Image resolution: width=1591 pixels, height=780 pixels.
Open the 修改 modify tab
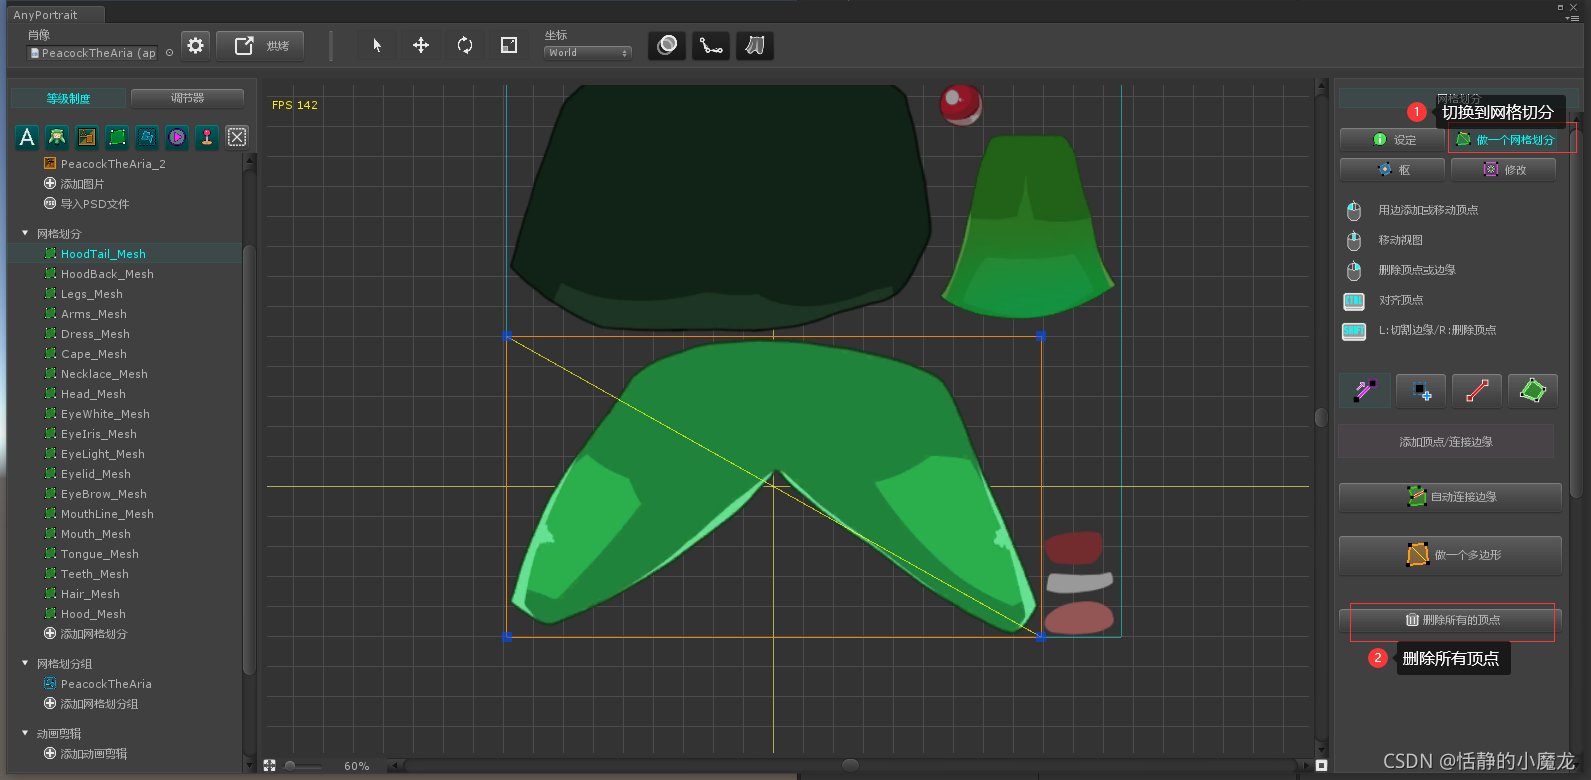[1504, 170]
